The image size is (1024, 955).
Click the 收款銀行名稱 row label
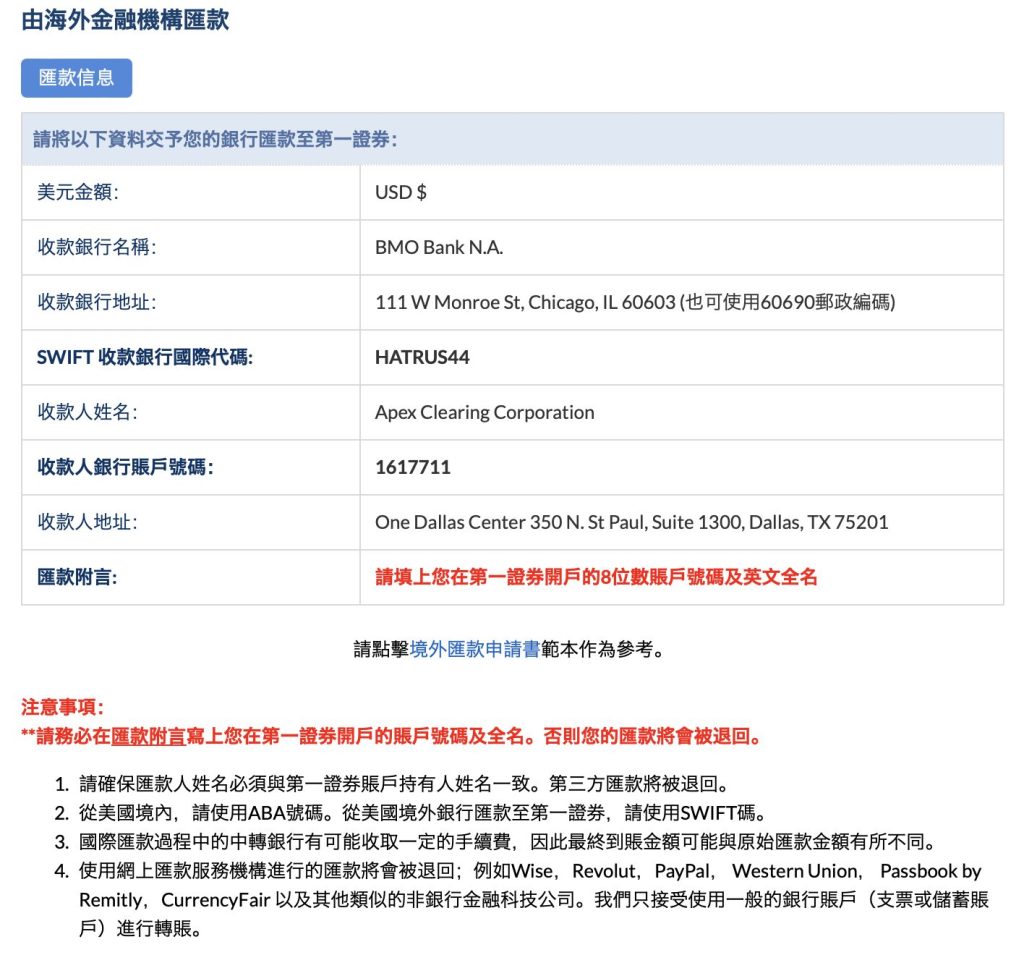point(97,247)
